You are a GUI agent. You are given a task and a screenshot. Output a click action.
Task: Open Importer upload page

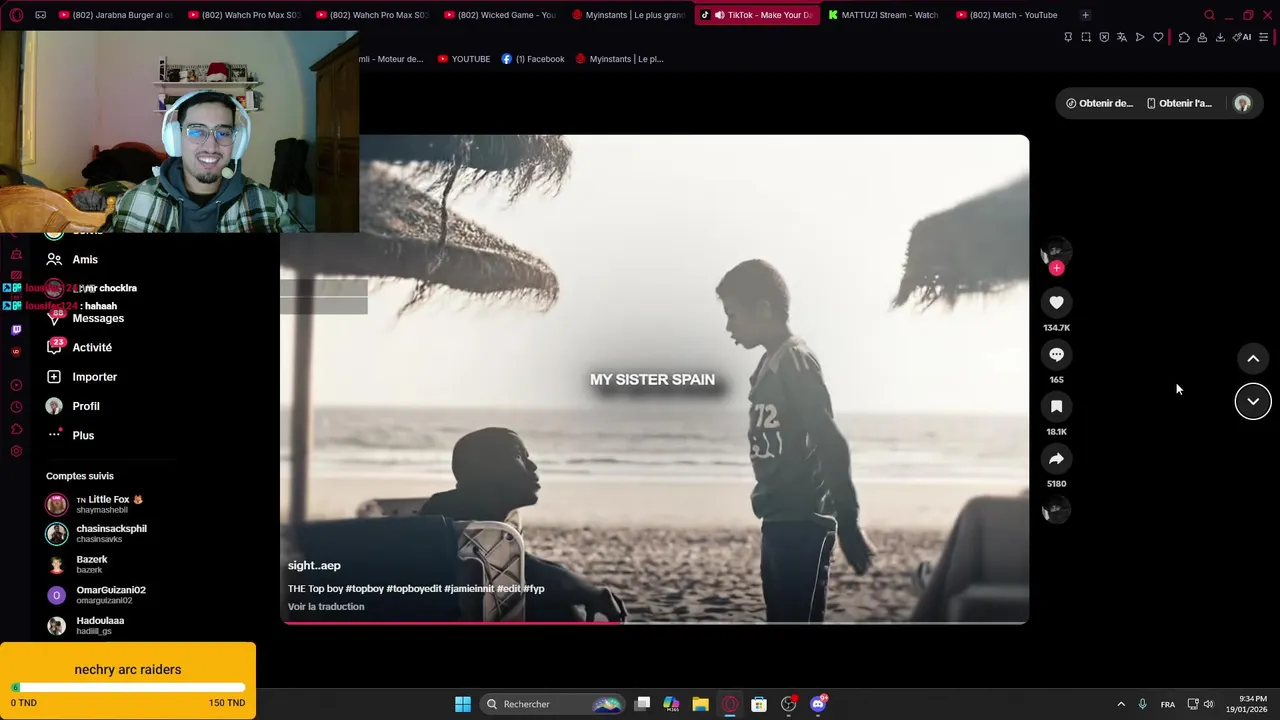click(95, 377)
